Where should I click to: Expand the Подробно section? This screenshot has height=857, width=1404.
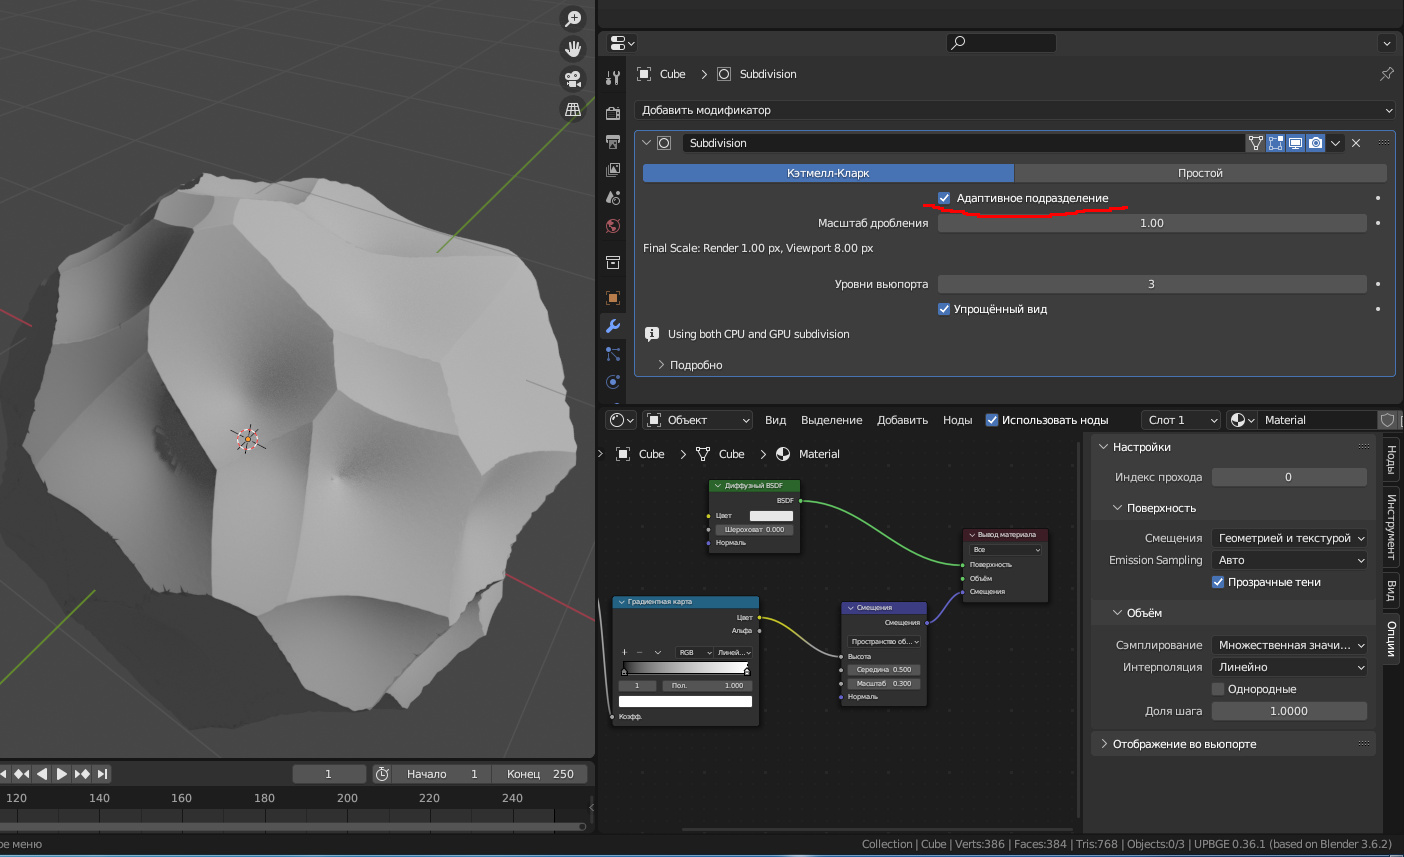tap(690, 365)
